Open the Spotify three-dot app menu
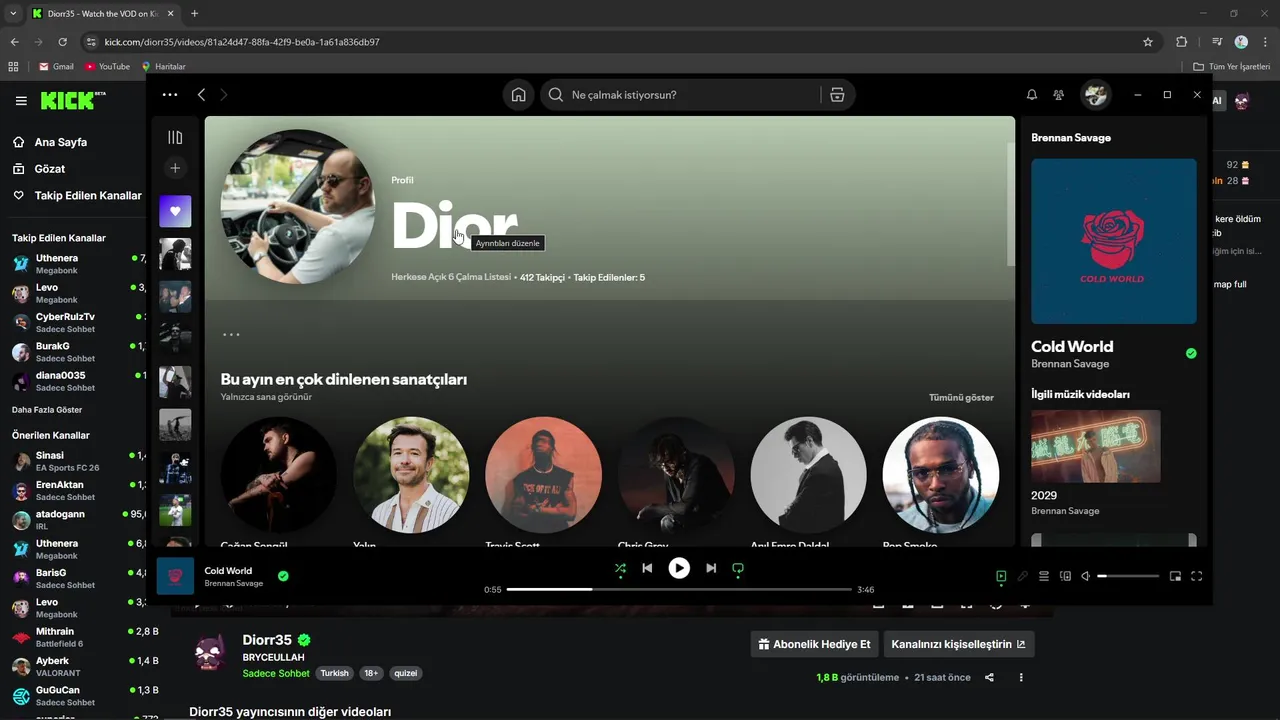 170,95
